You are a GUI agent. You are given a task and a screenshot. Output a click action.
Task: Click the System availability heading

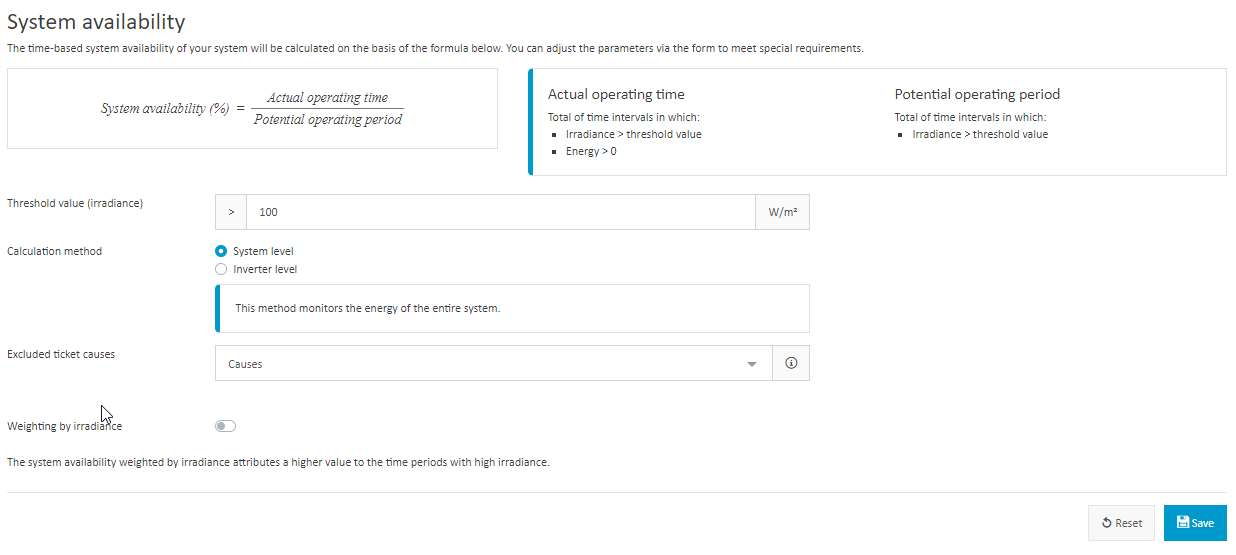click(96, 21)
